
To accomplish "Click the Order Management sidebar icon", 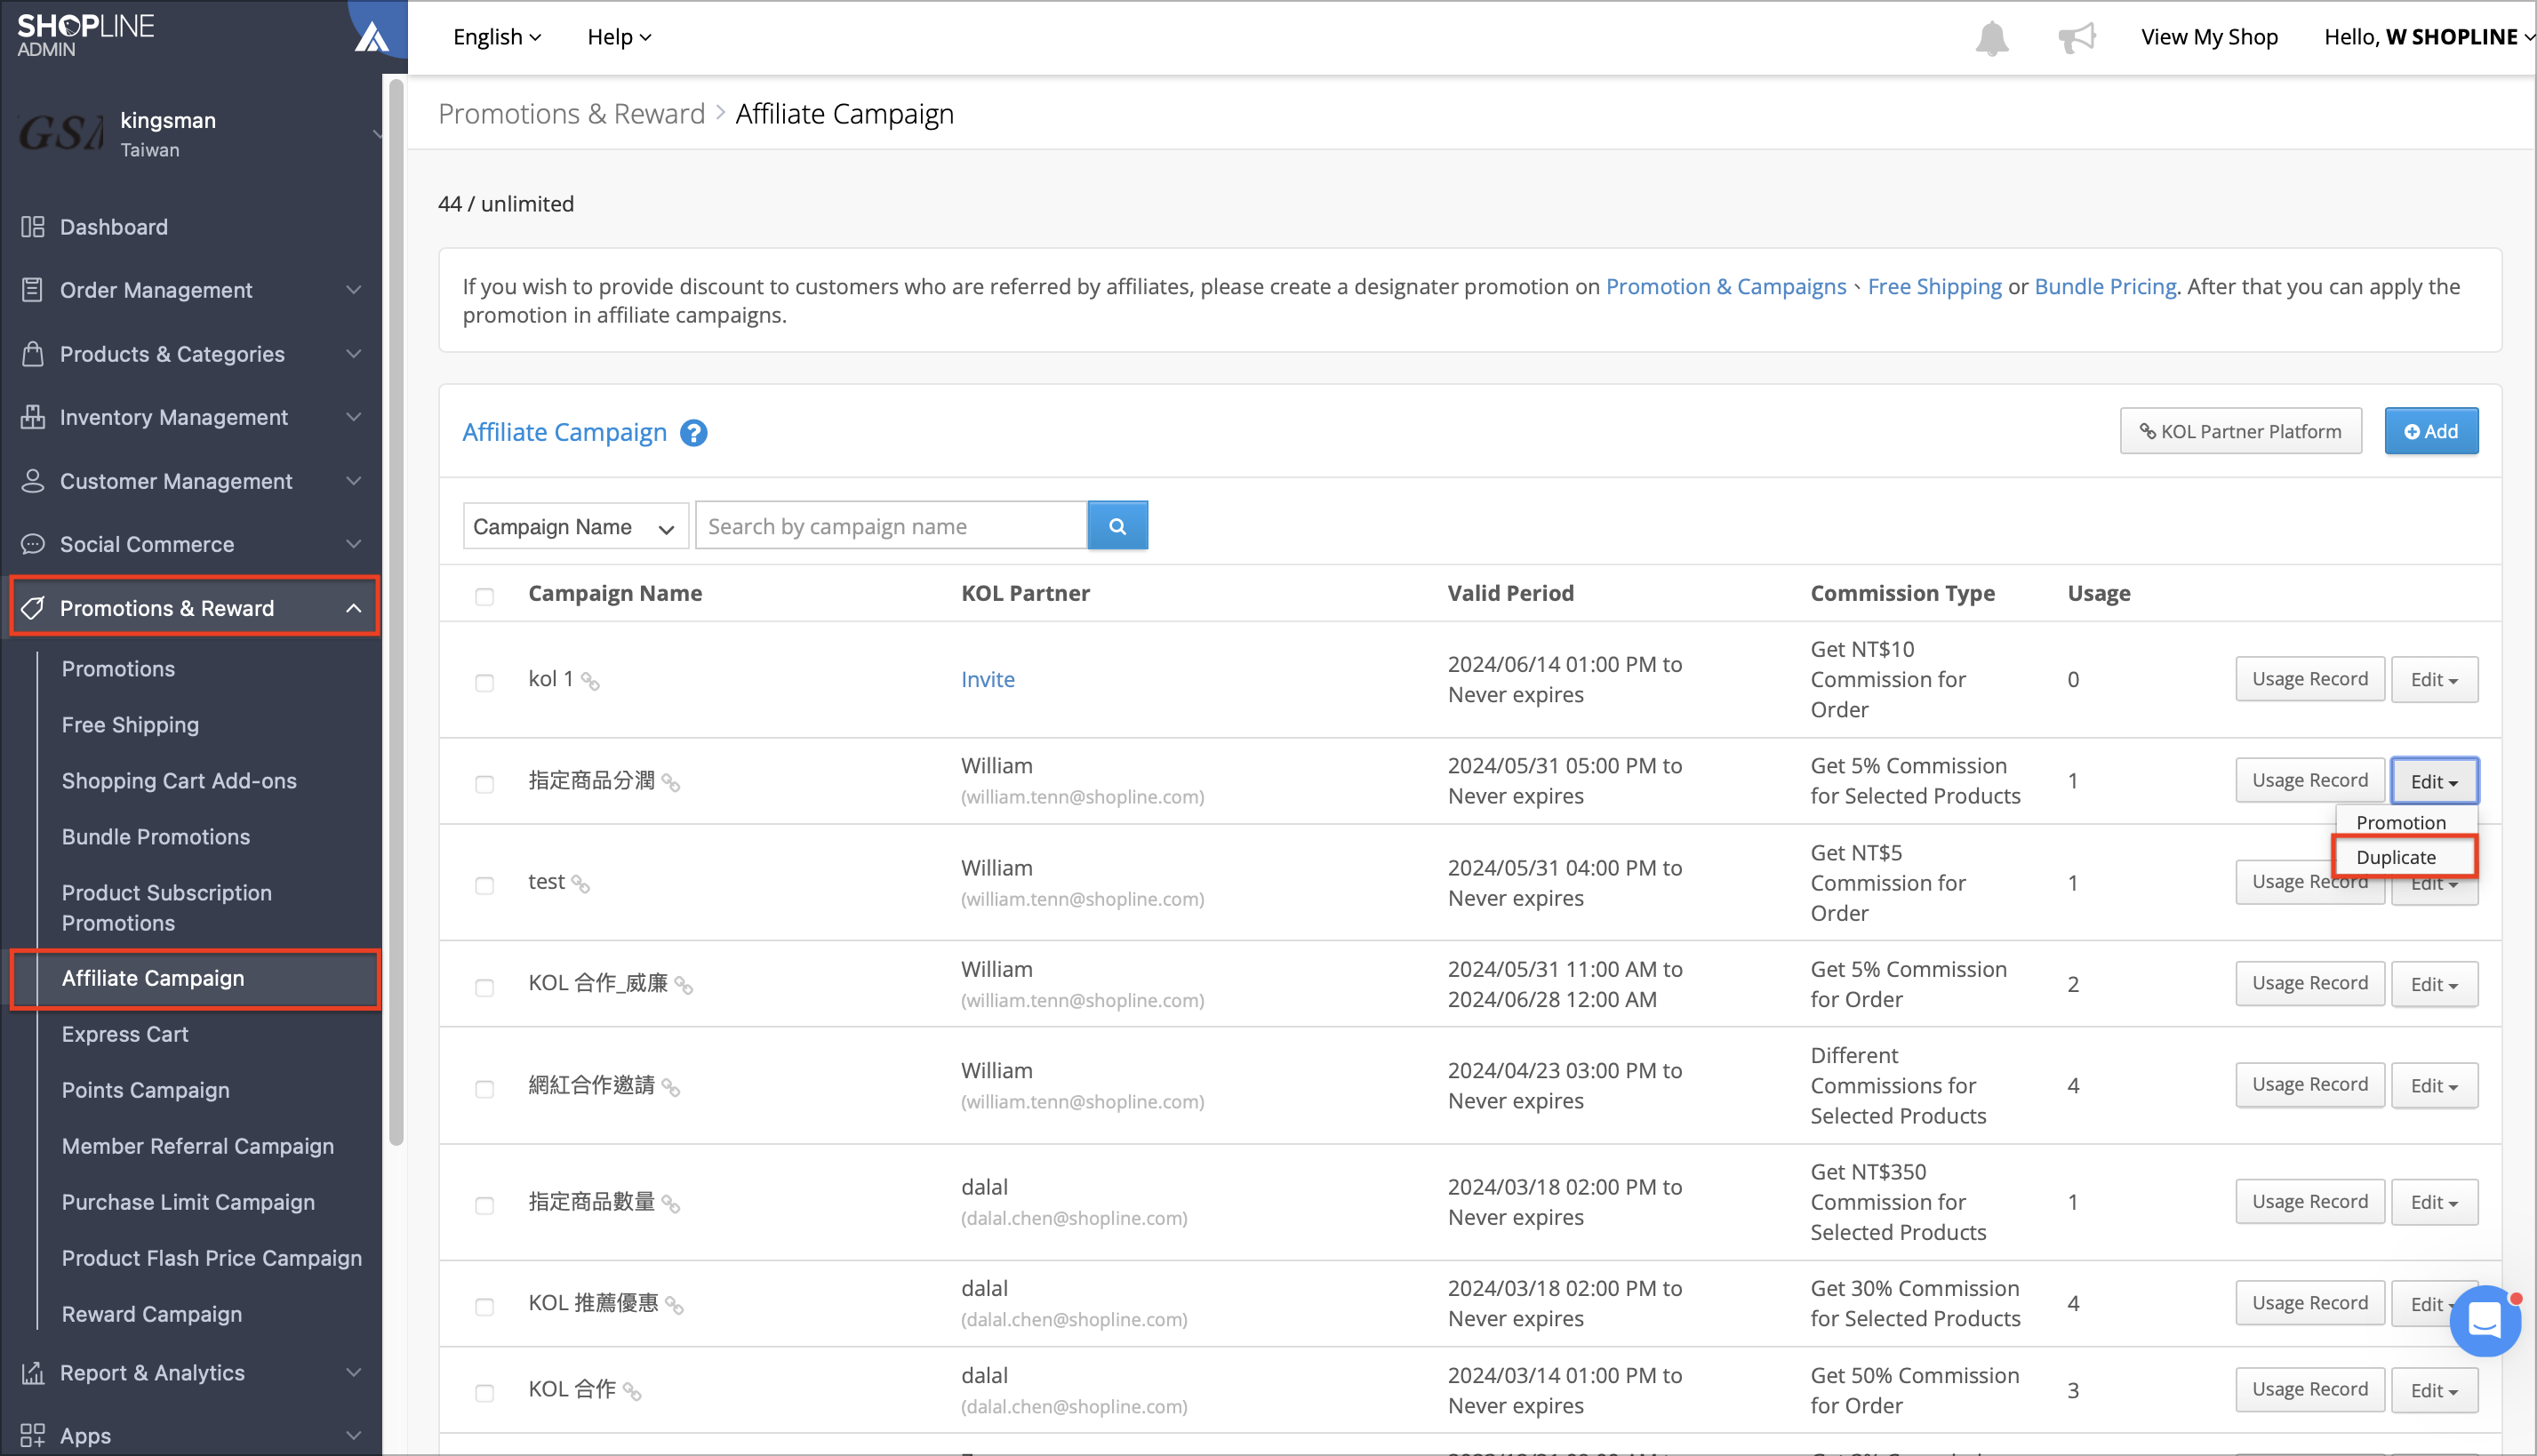I will 33,290.
